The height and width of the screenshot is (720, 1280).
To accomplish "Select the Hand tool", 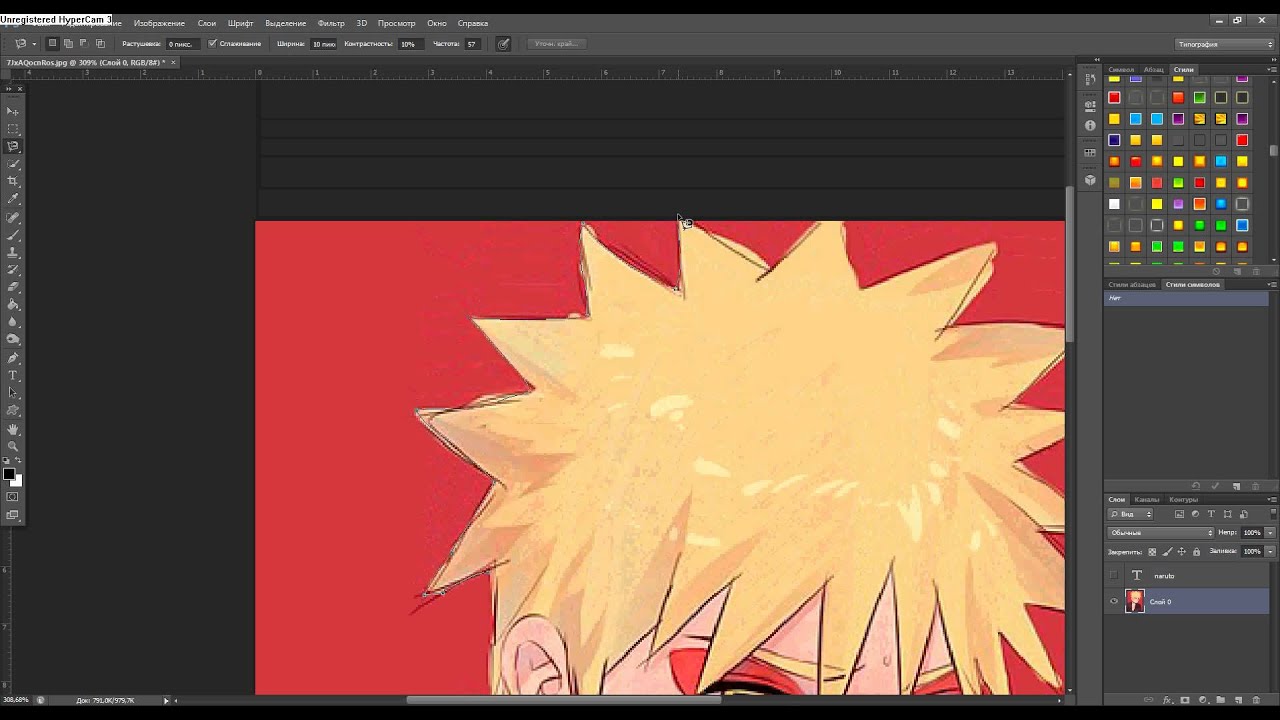I will click(x=13, y=429).
